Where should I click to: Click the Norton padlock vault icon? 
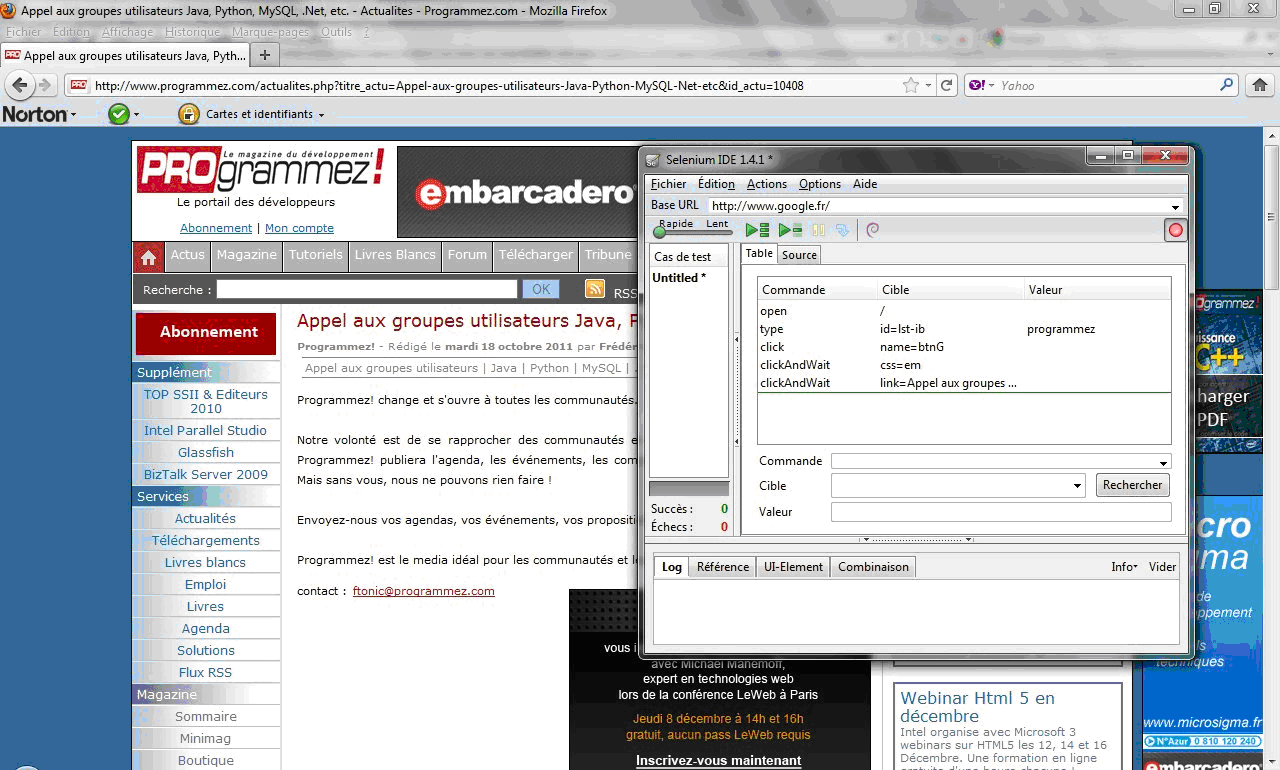[188, 114]
